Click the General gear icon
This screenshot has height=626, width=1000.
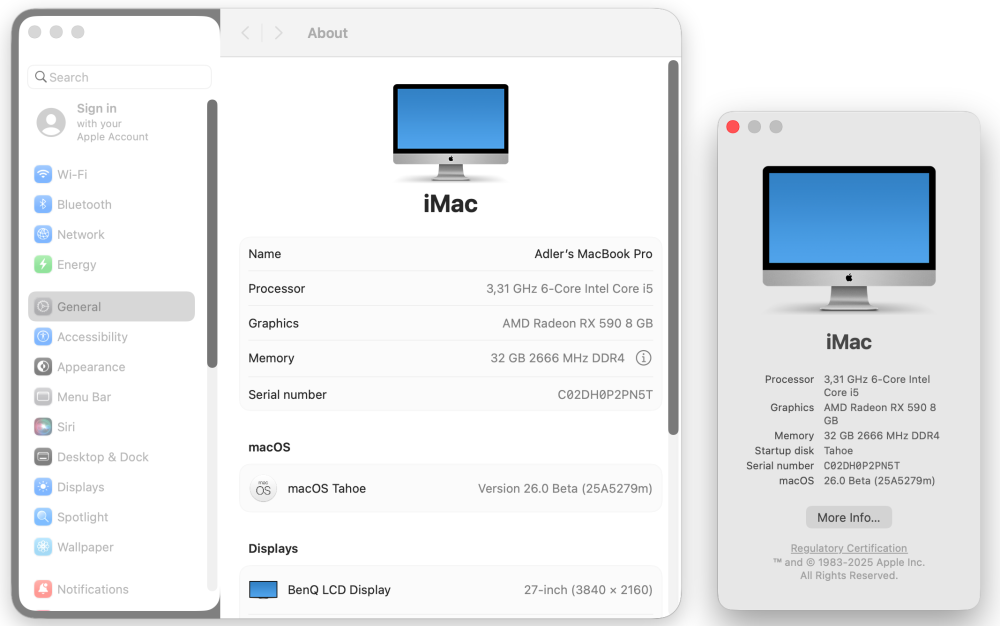click(x=43, y=307)
